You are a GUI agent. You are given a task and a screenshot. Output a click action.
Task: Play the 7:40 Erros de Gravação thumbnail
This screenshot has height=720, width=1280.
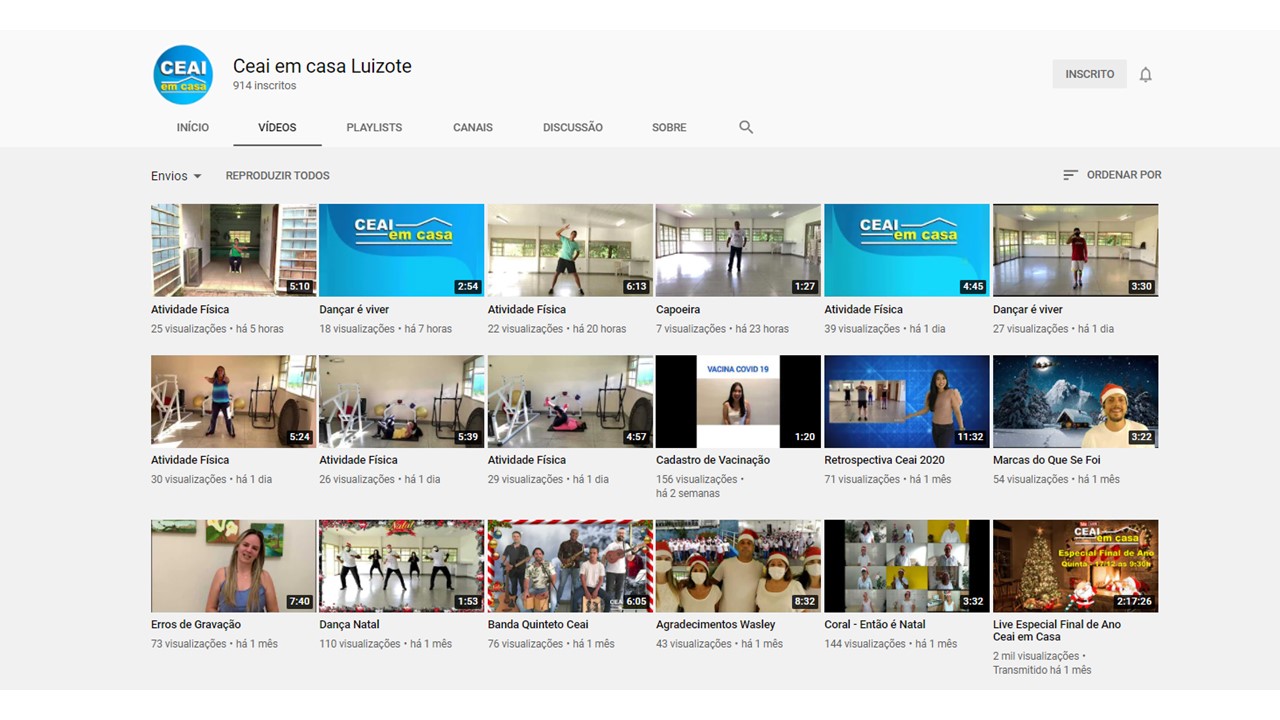pyautogui.click(x=233, y=566)
